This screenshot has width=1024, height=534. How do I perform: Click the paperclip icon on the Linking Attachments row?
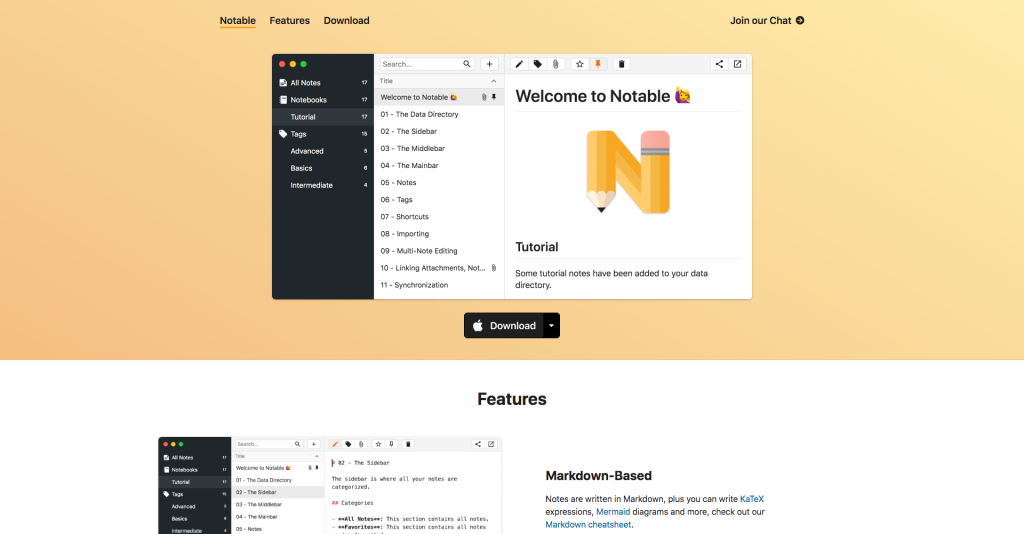tap(494, 268)
